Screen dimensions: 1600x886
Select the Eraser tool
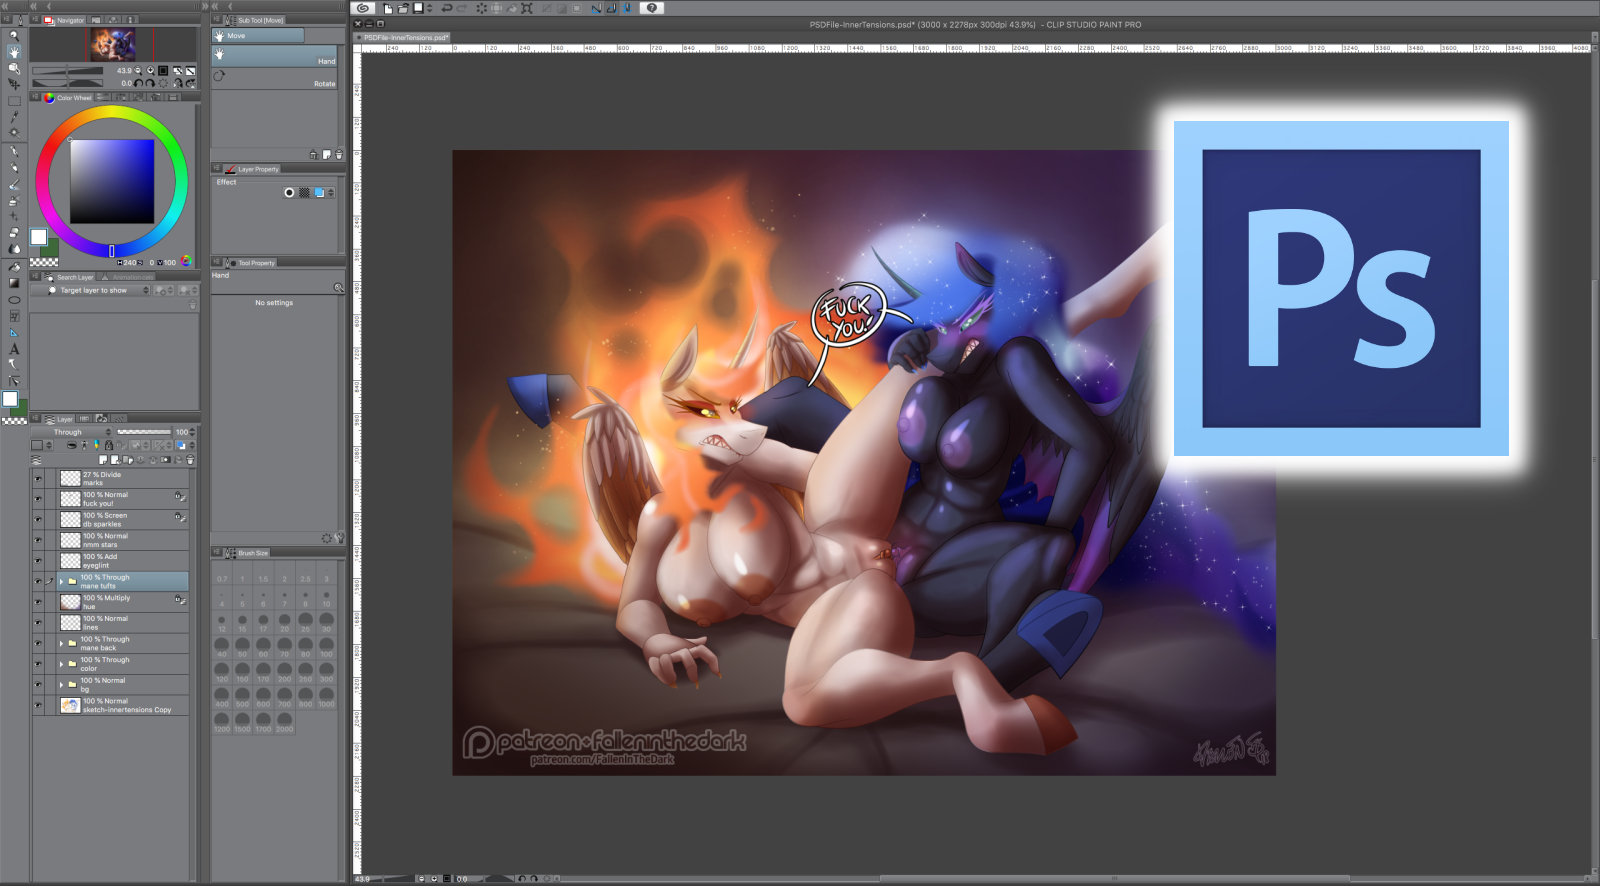pos(14,233)
